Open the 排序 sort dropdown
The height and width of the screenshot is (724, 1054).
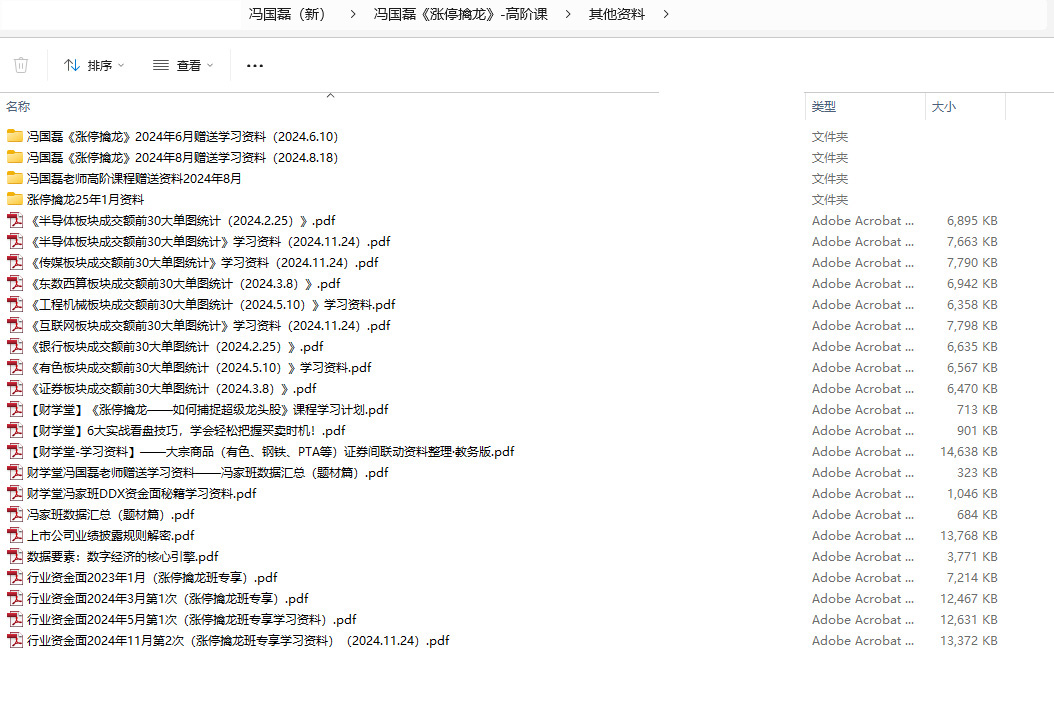coord(94,65)
